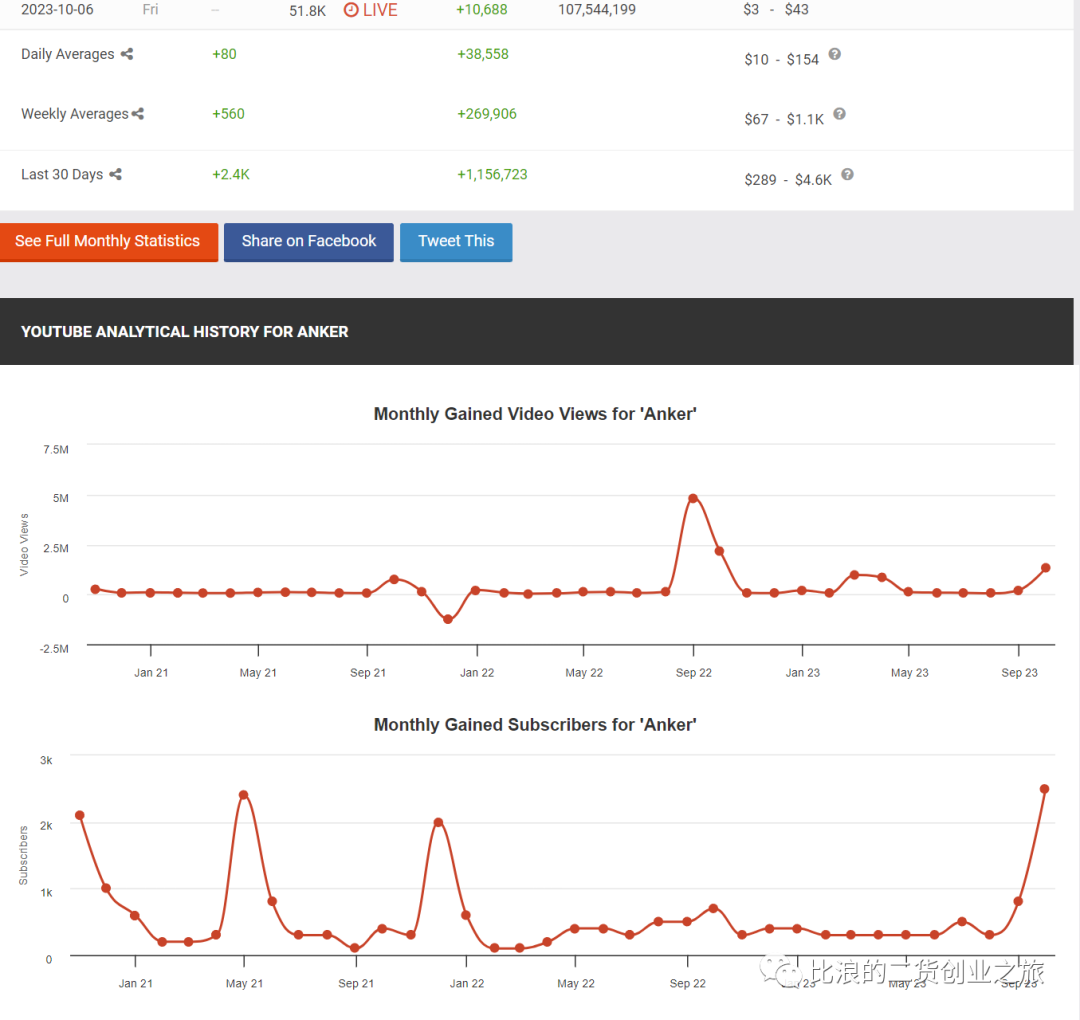
Task: Open help icon beside $289 - $4.6K earnings
Action: tap(847, 174)
